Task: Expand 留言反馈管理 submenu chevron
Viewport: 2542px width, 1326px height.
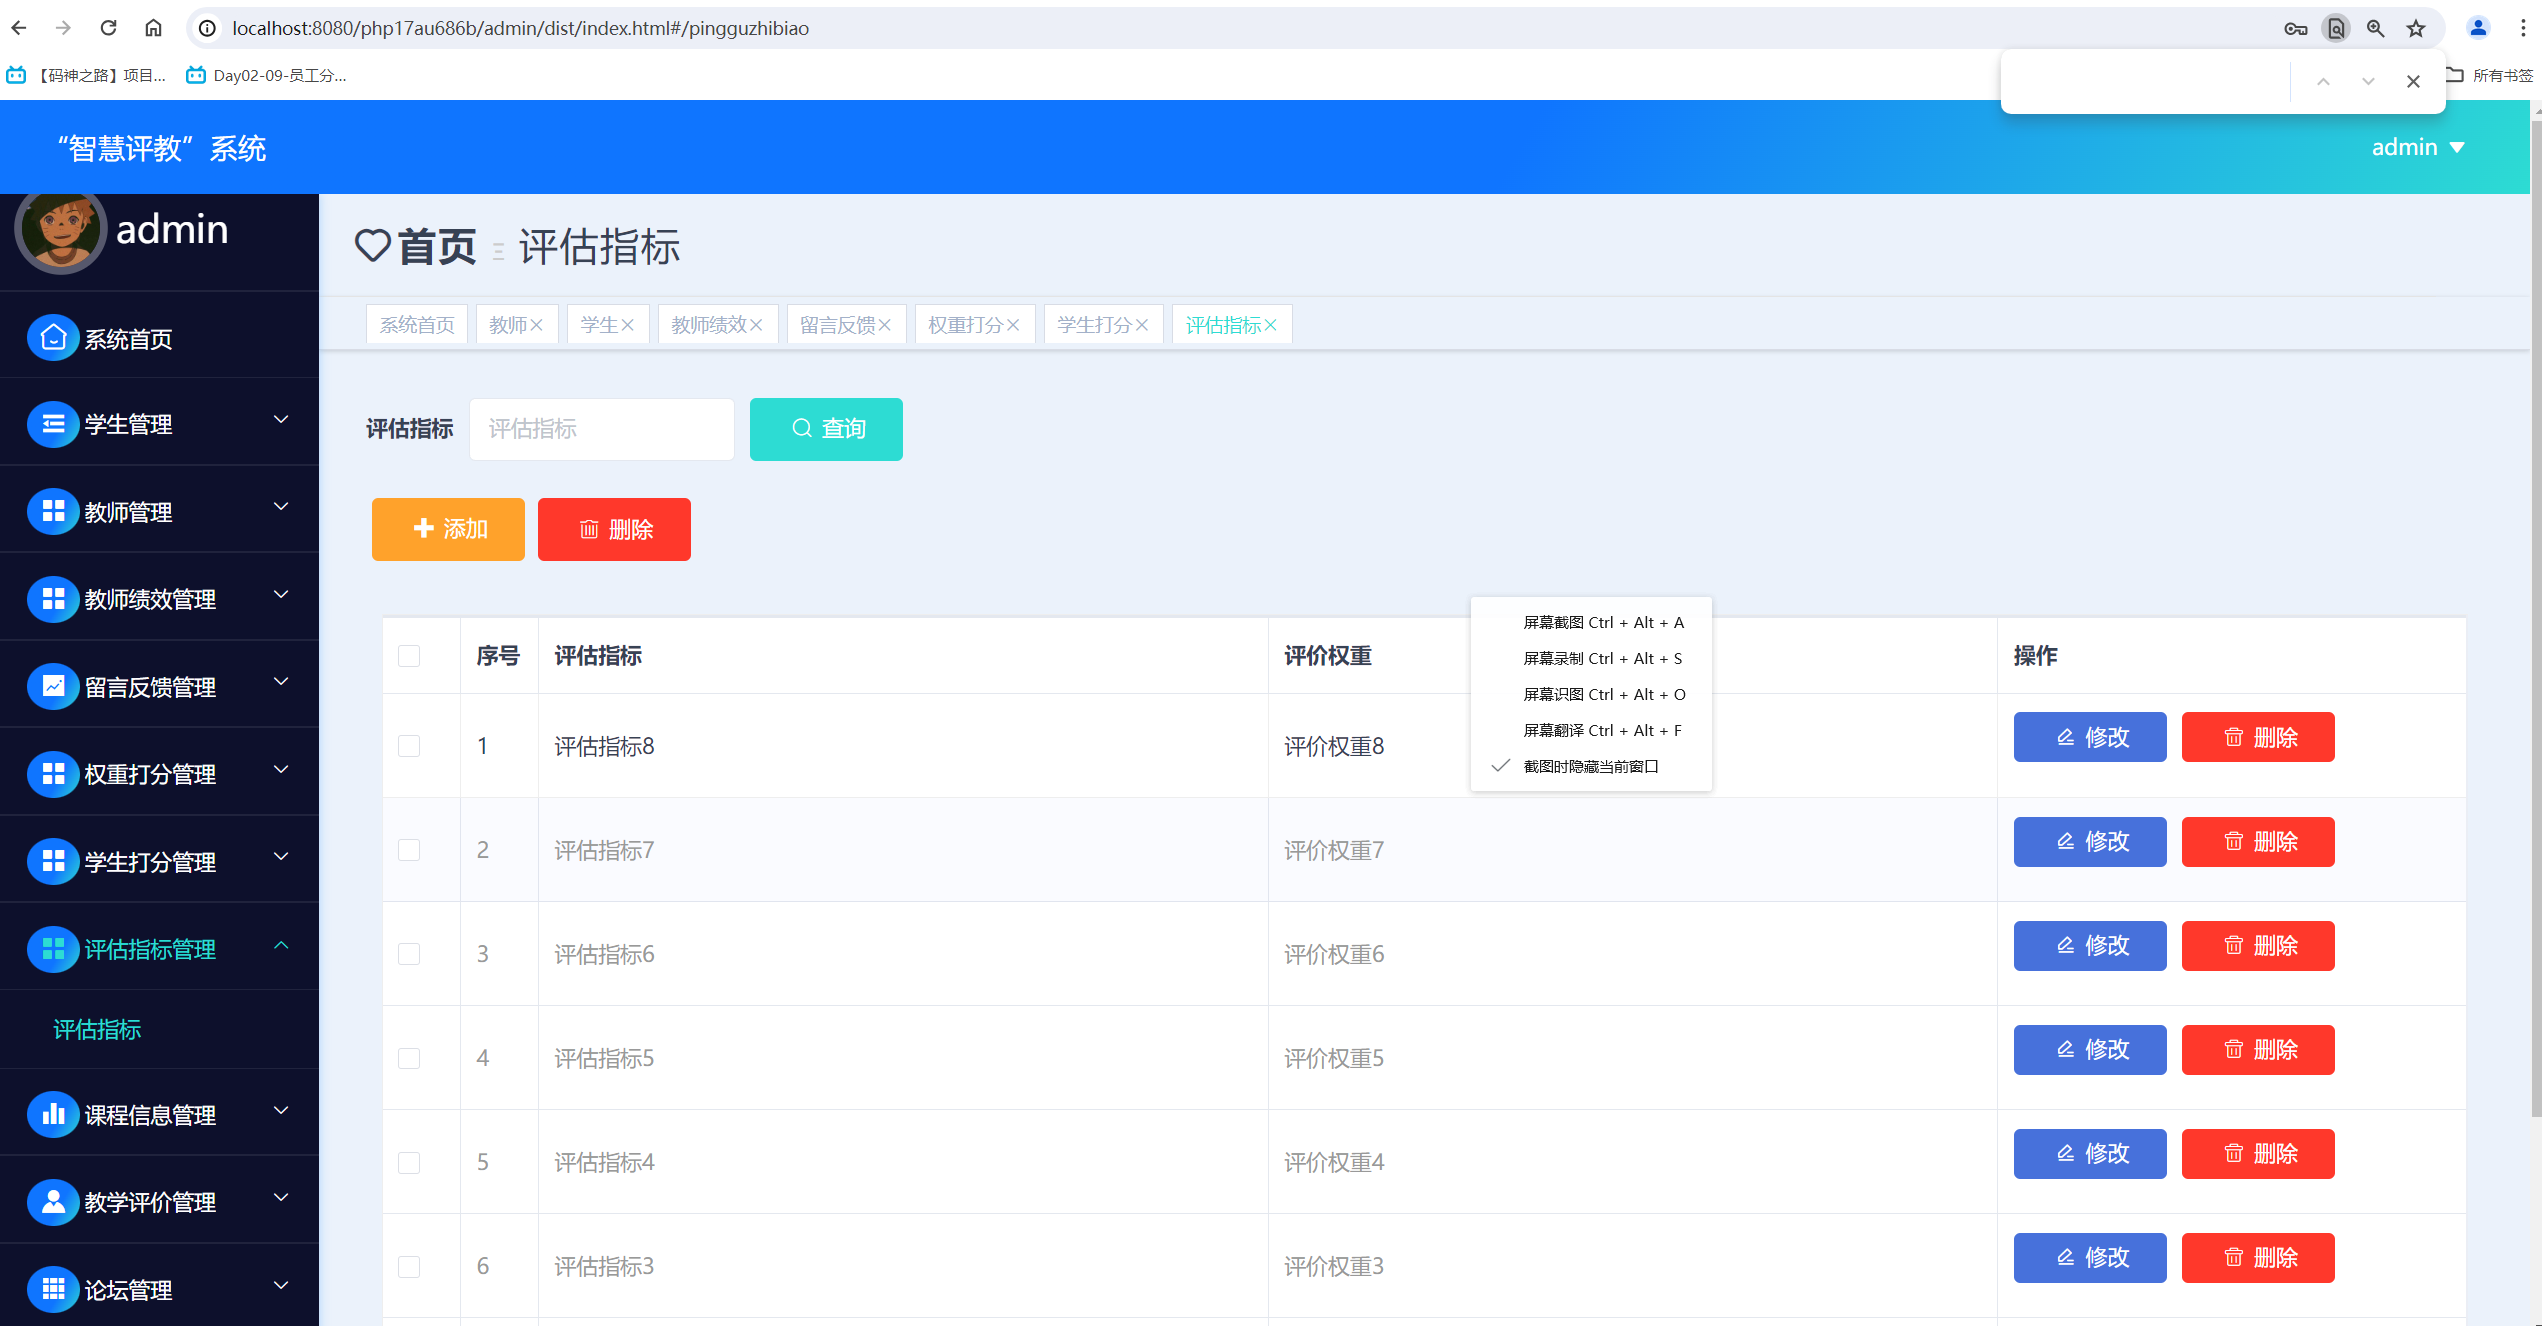Action: 281,682
